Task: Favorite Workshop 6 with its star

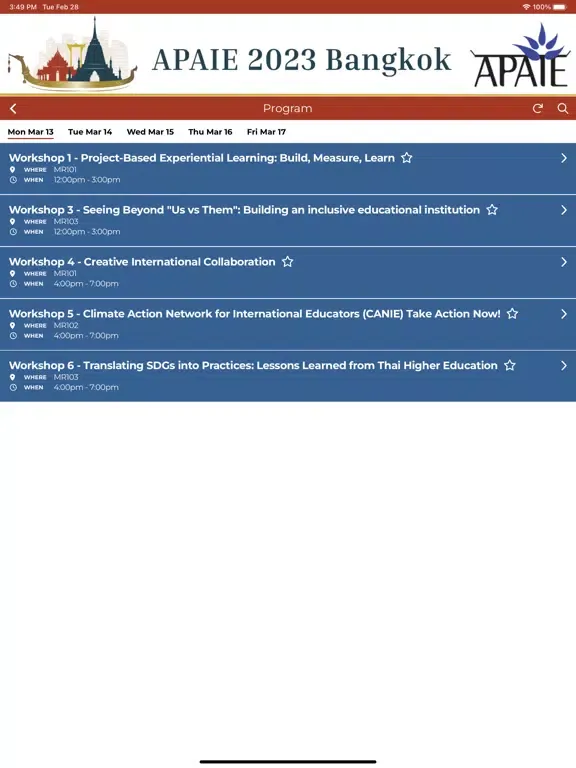Action: click(x=510, y=365)
